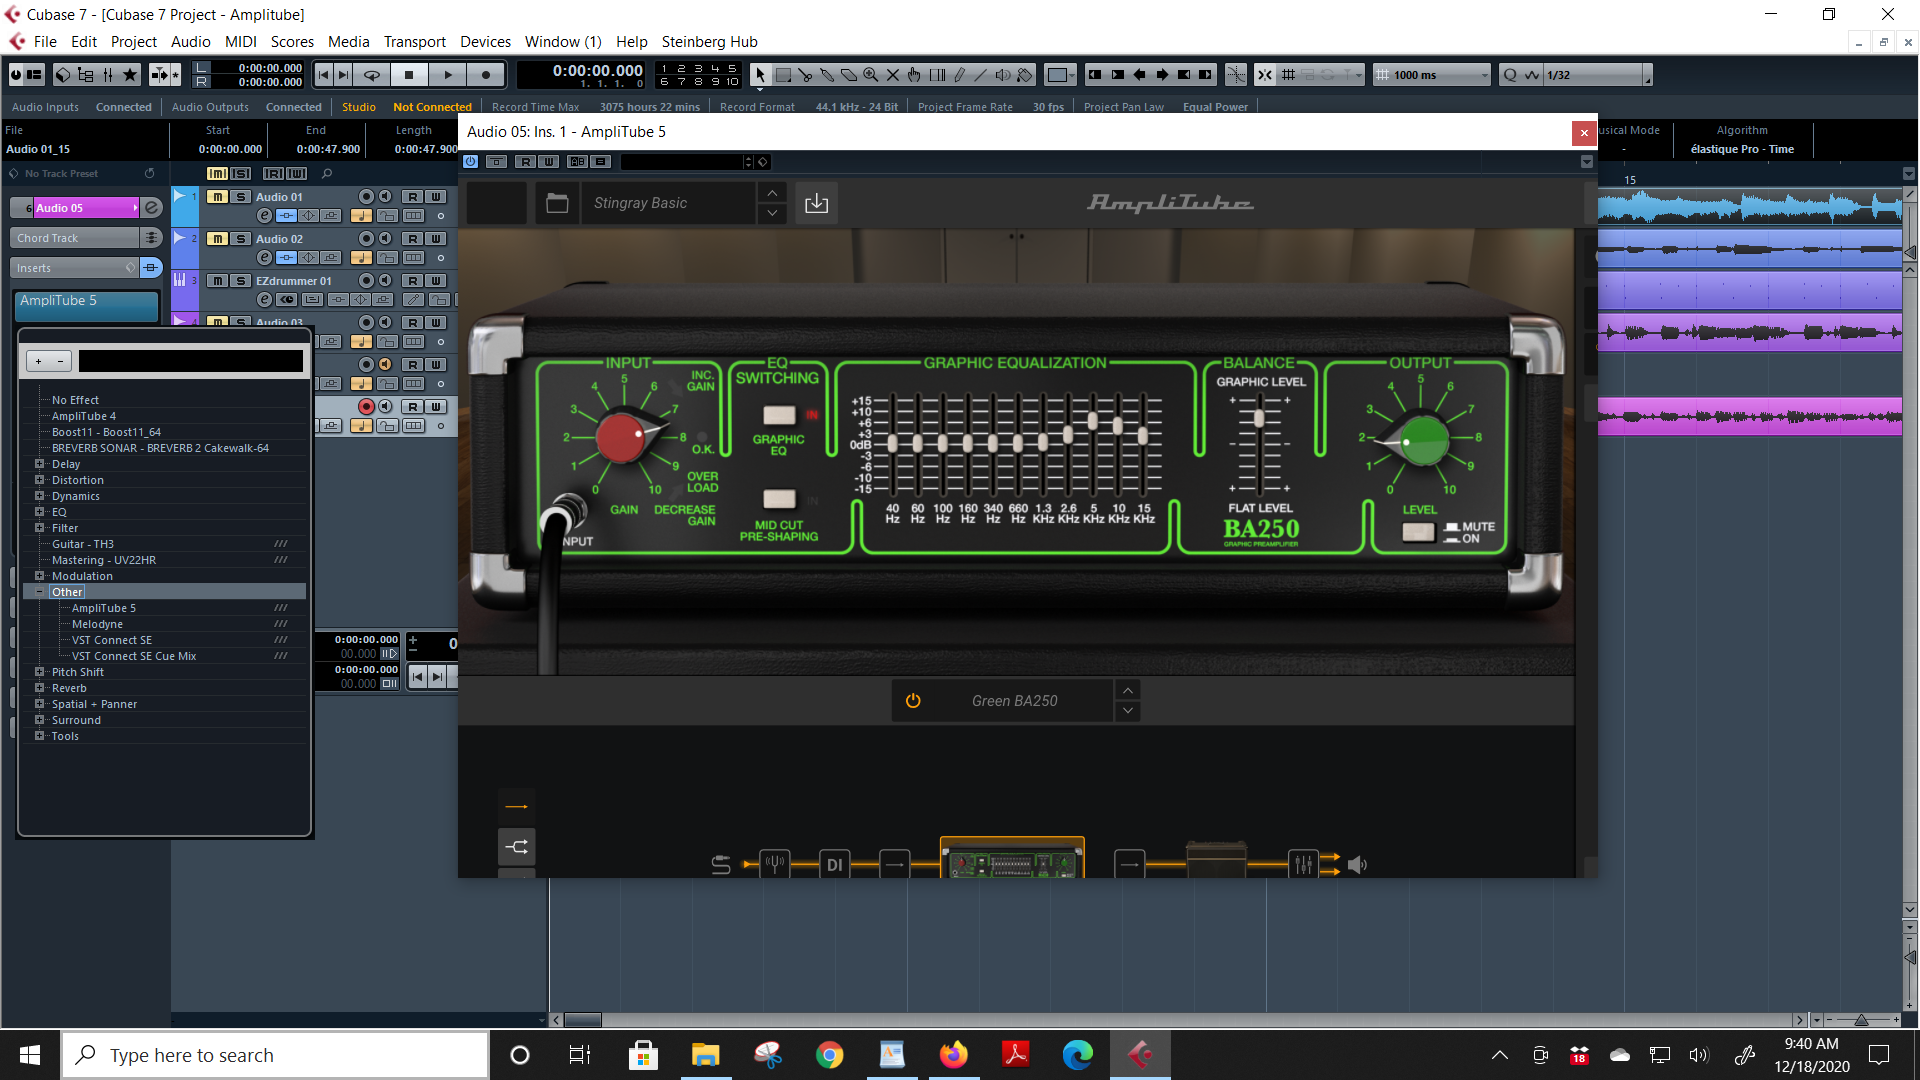The height and width of the screenshot is (1080, 1920).
Task: Choose the Zoom magnifier tool
Action: [871, 75]
